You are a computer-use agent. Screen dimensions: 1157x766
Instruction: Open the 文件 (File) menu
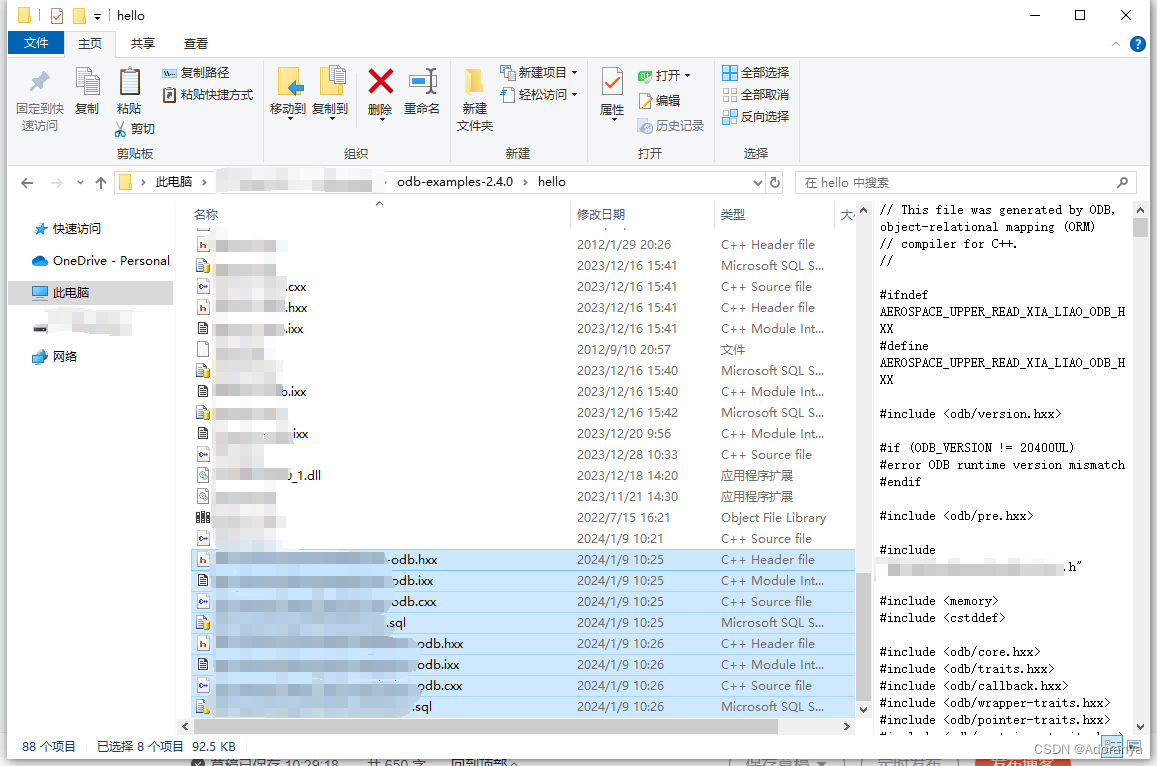[x=35, y=43]
